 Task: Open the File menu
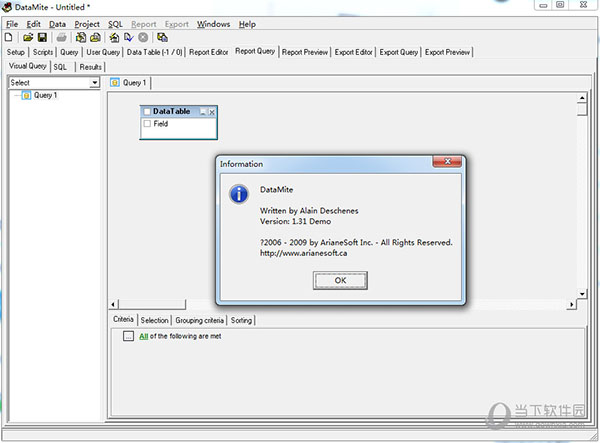12,24
